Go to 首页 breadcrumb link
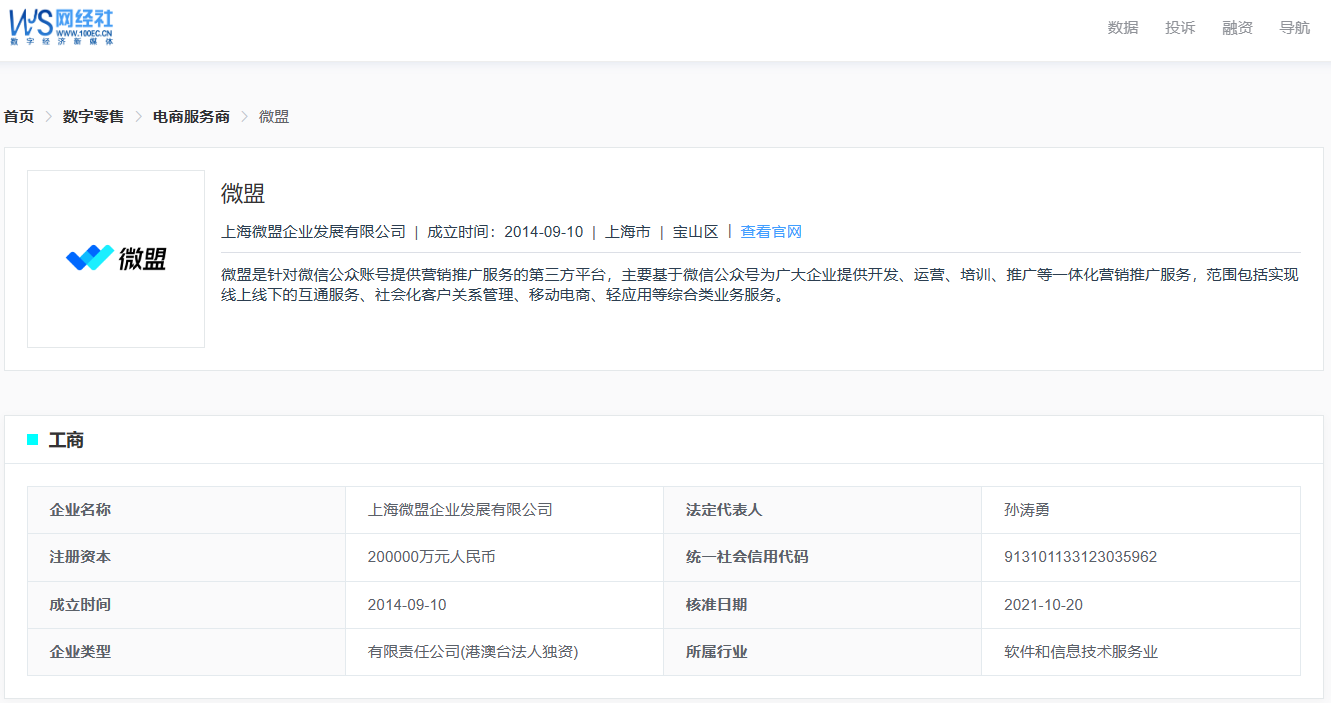 (x=19, y=117)
